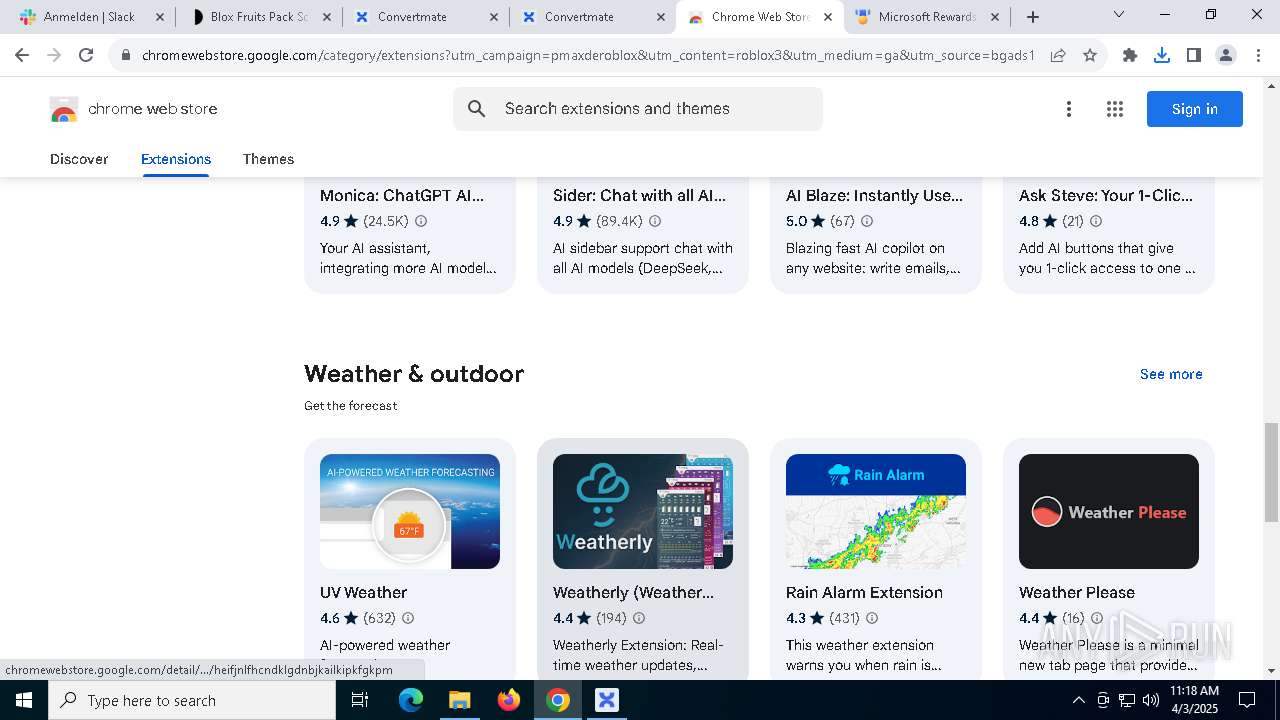Show rating info for UV Weather
Screen dimensions: 1280x720
pyautogui.click(x=408, y=618)
